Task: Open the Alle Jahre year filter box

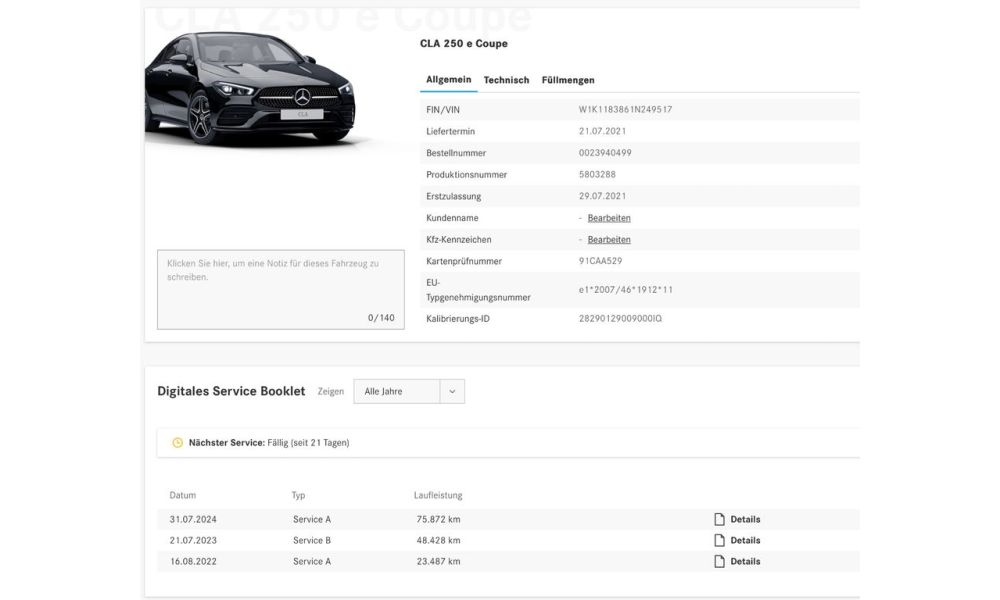Action: [x=409, y=391]
